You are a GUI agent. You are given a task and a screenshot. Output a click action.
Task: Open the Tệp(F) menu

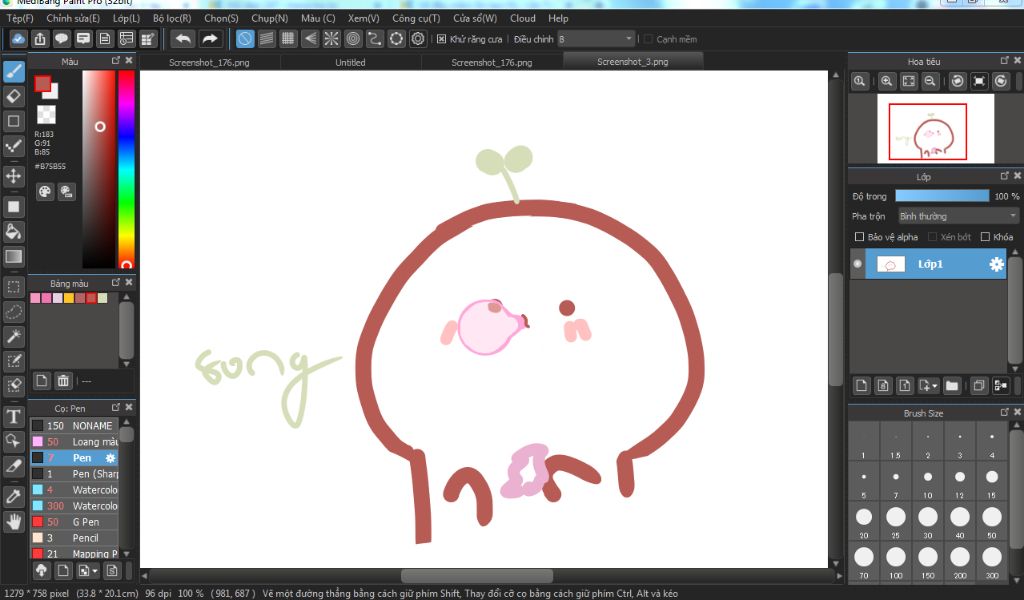tap(20, 18)
